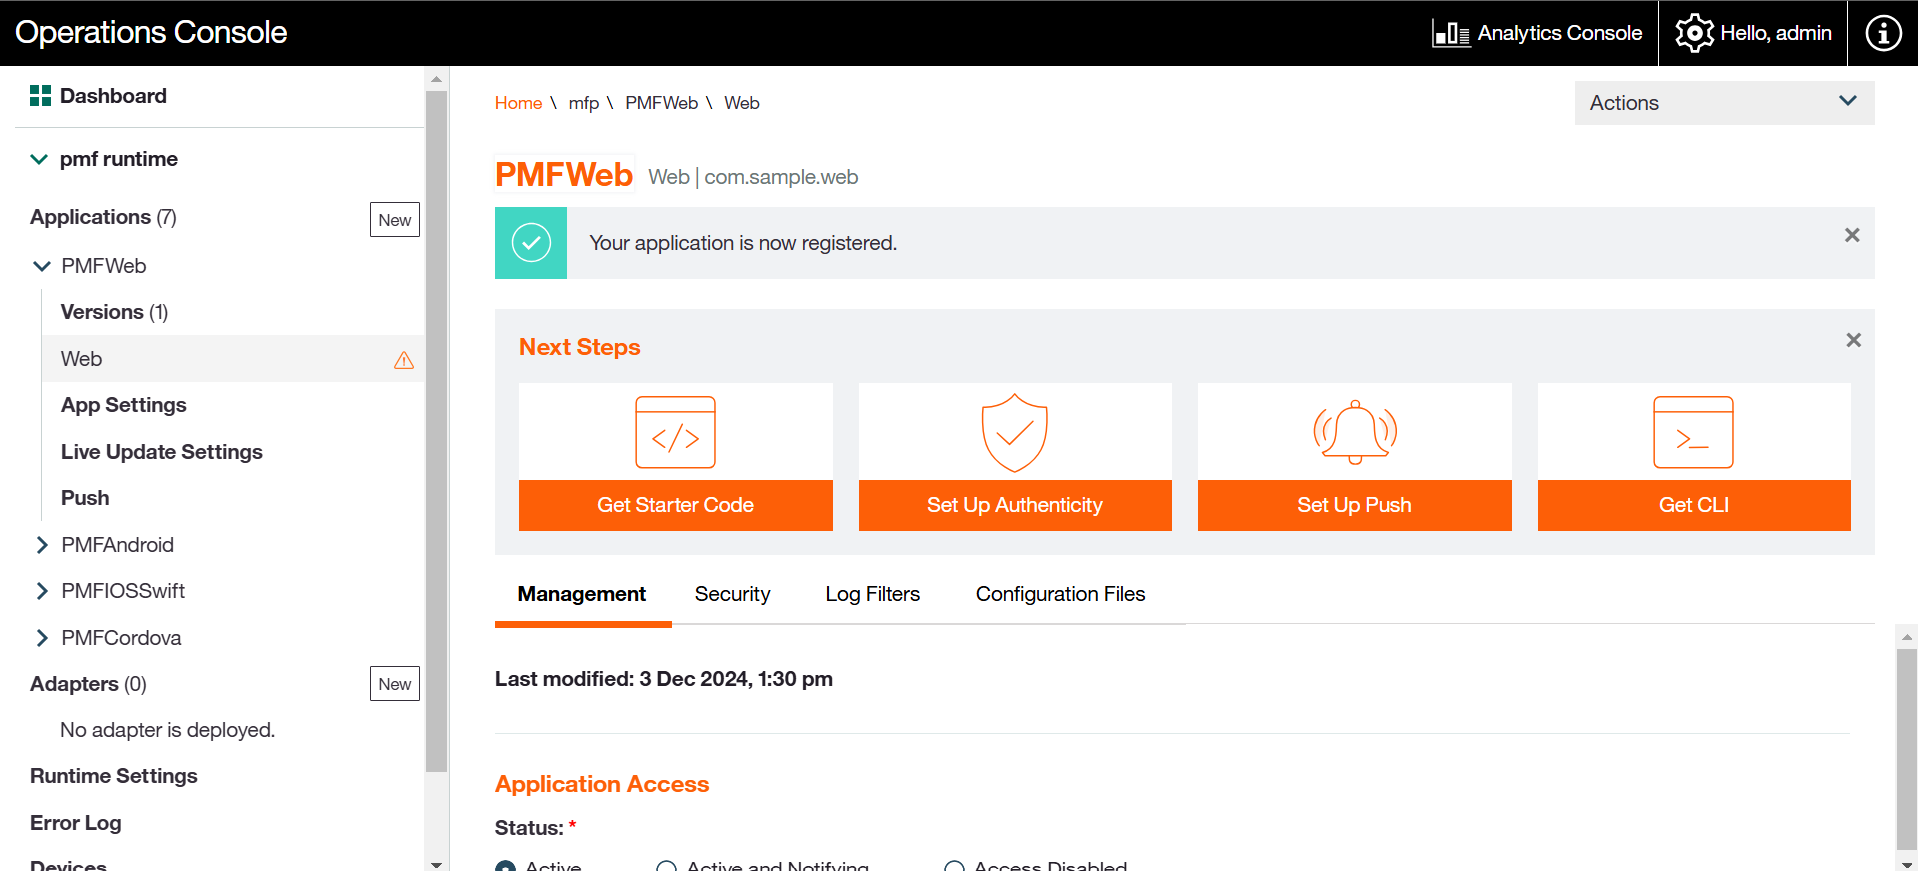Switch to the Security tab
The width and height of the screenshot is (1918, 871).
pos(732,594)
